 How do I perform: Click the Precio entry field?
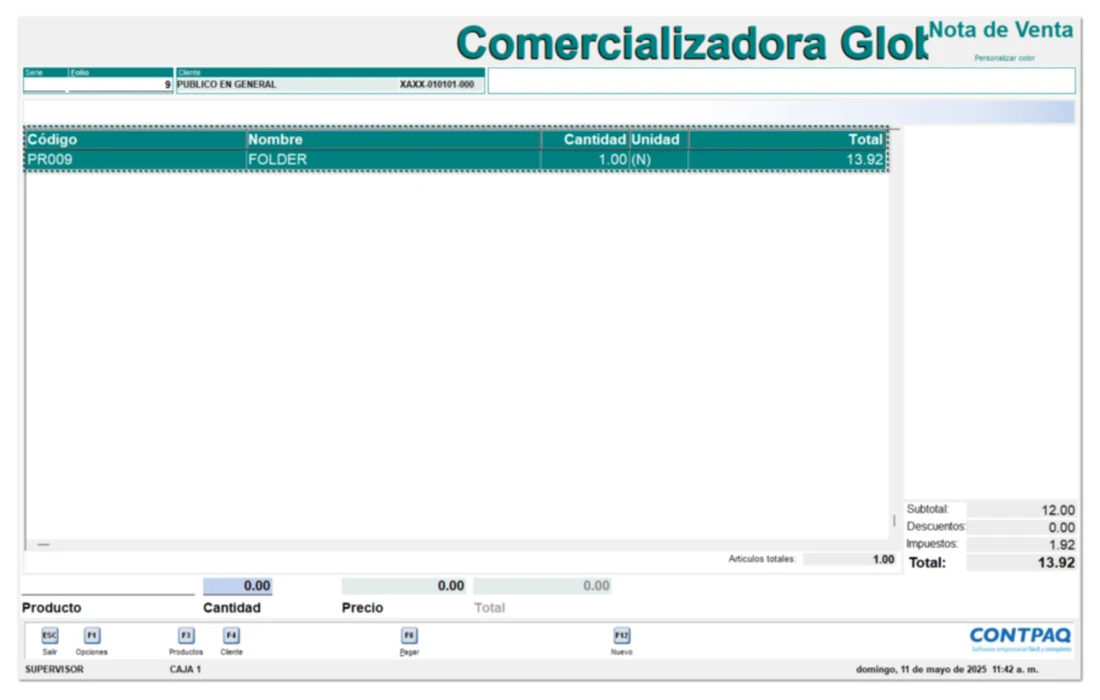click(404, 586)
